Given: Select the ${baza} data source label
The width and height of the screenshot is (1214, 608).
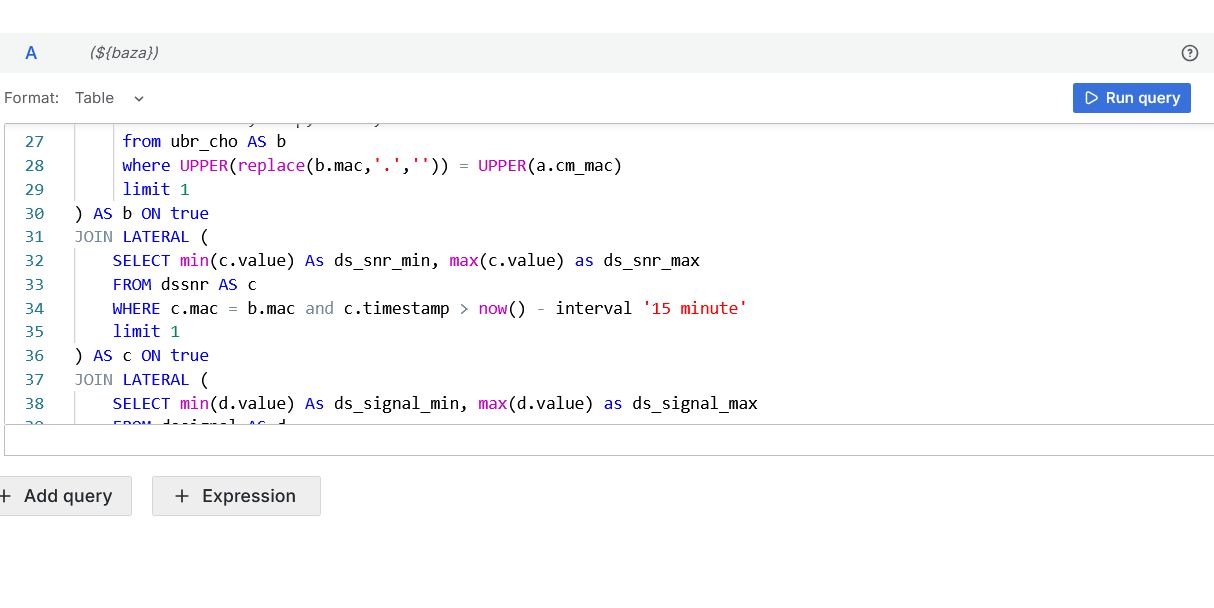Looking at the screenshot, I should [x=124, y=53].
